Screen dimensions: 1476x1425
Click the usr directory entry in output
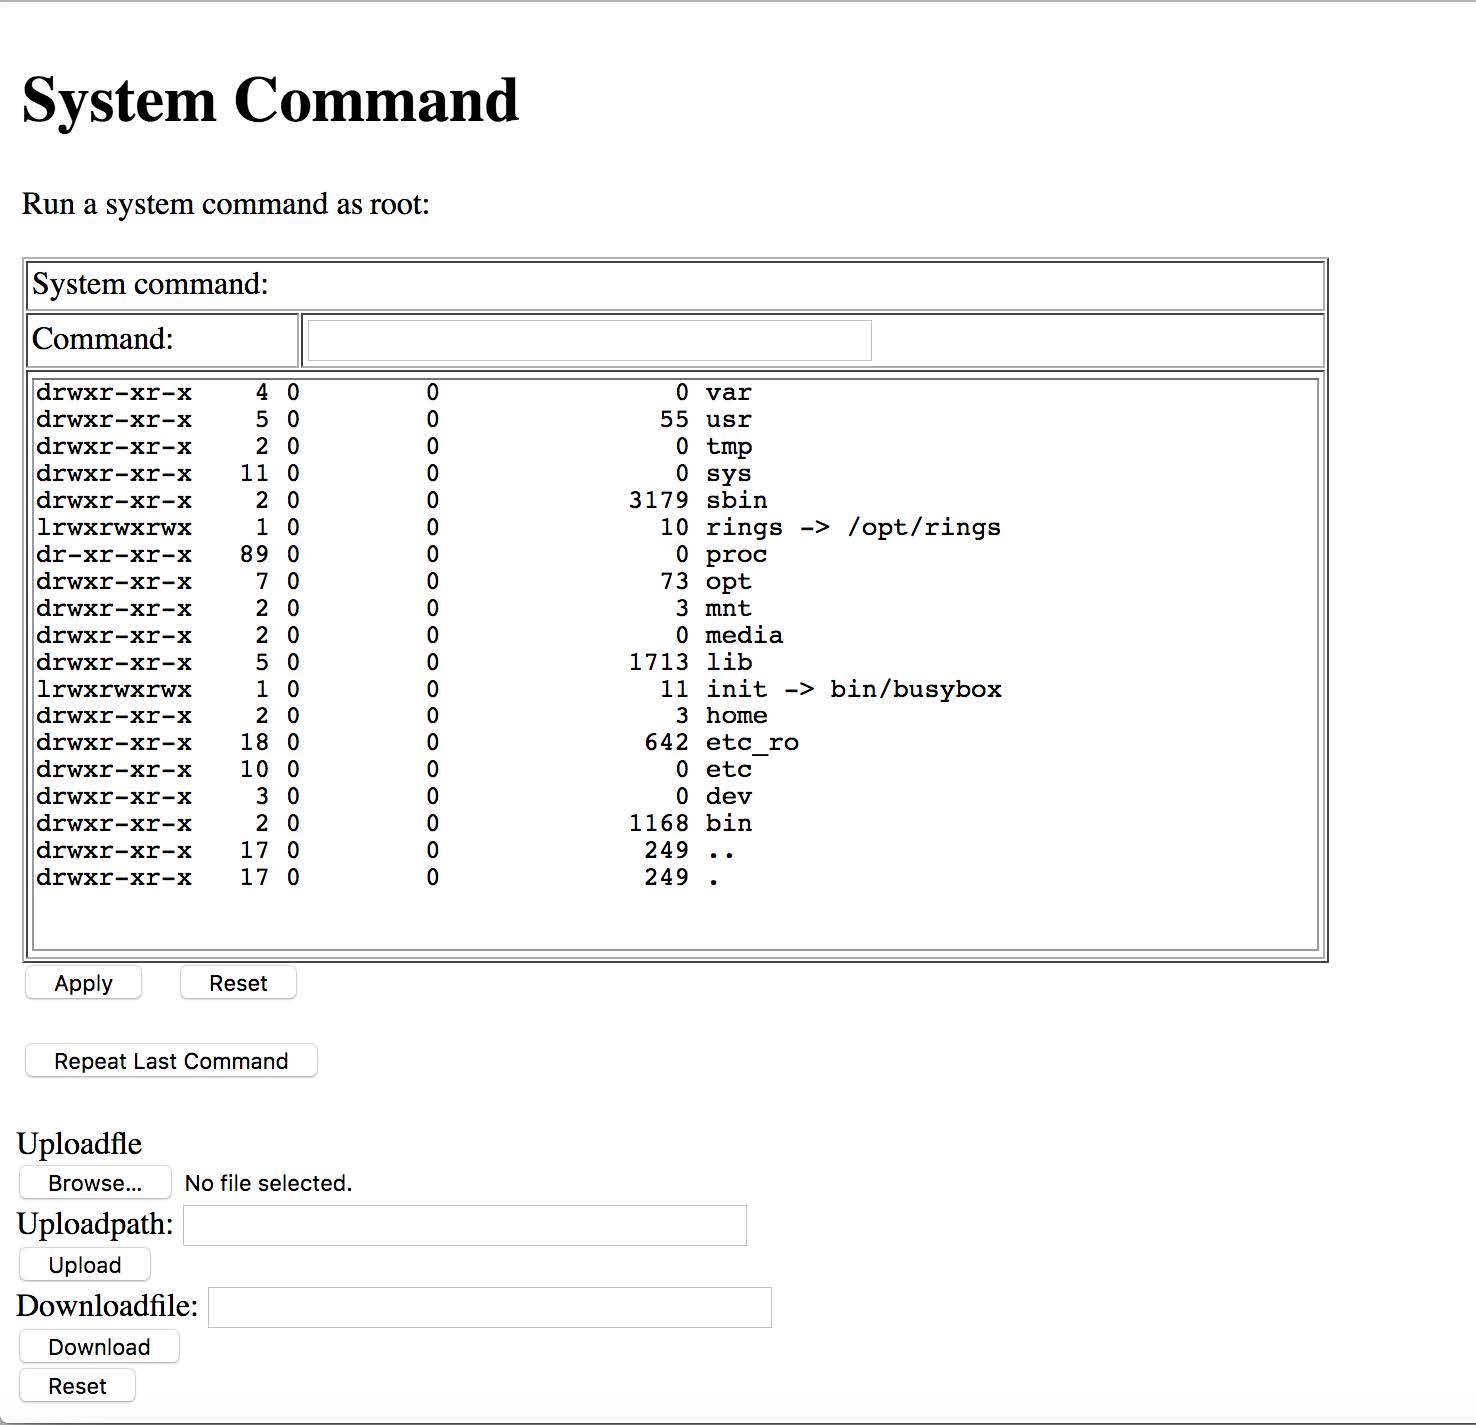[728, 419]
